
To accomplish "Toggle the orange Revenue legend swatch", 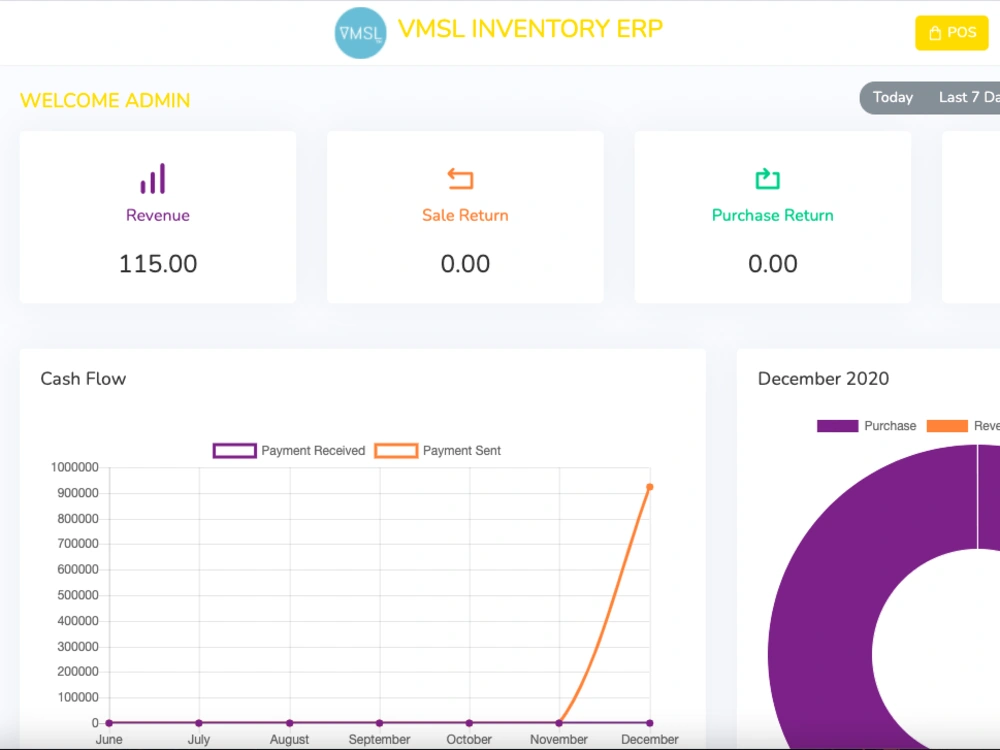I will [x=947, y=426].
